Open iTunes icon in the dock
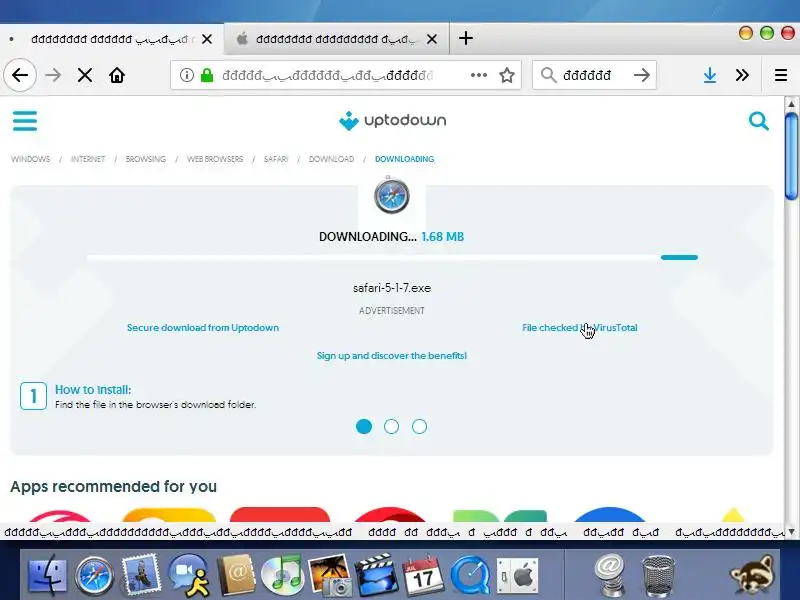The height and width of the screenshot is (600, 800). click(x=282, y=575)
